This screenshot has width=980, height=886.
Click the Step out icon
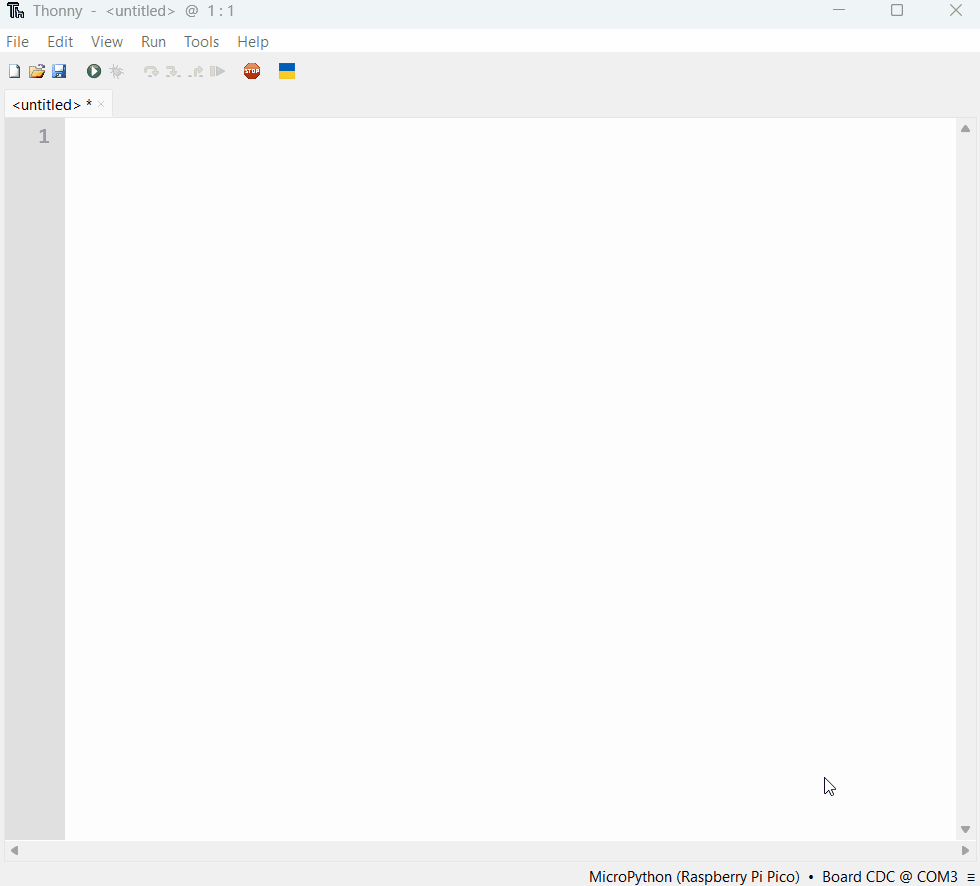196,71
